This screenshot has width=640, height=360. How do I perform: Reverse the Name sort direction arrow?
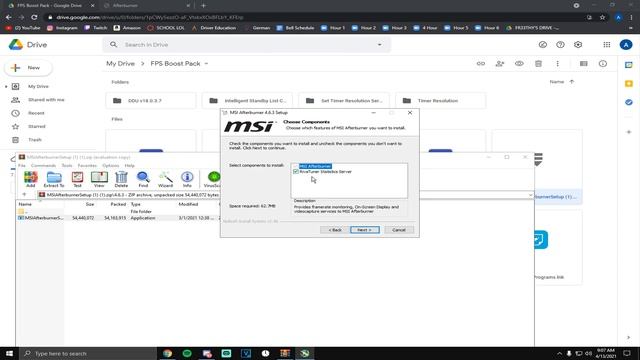[x=572, y=82]
